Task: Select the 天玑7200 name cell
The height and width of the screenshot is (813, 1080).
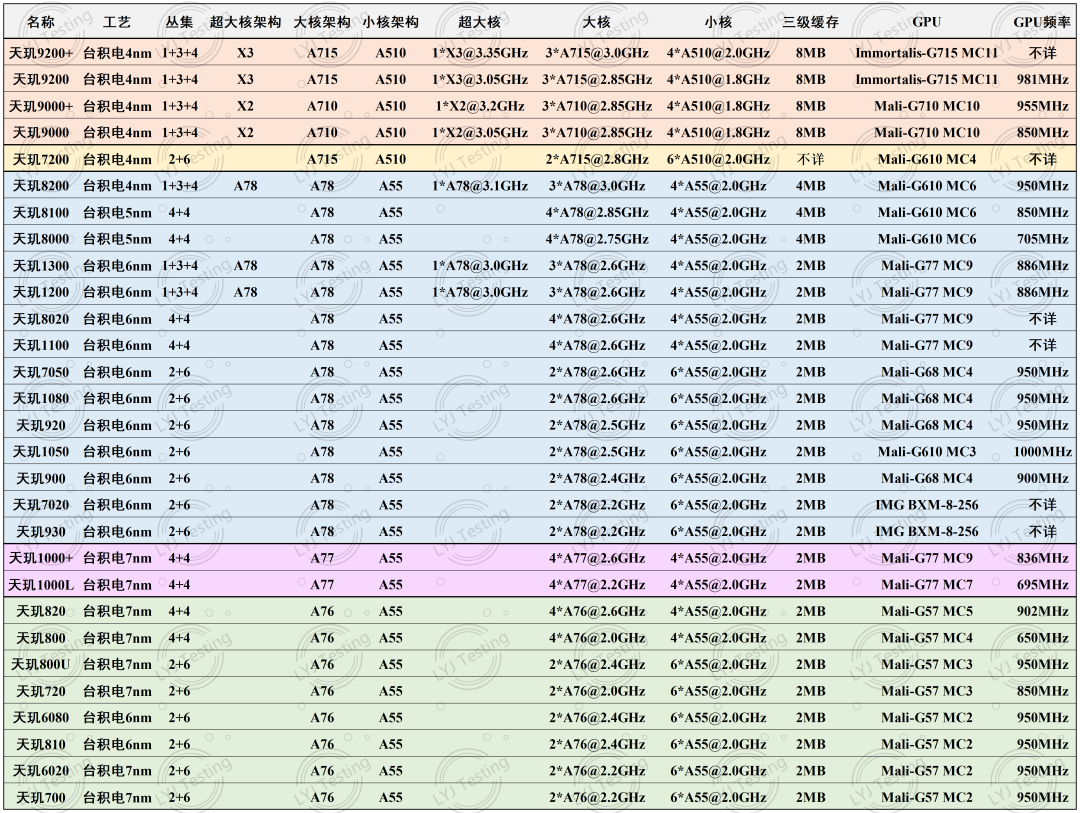Action: [x=41, y=159]
